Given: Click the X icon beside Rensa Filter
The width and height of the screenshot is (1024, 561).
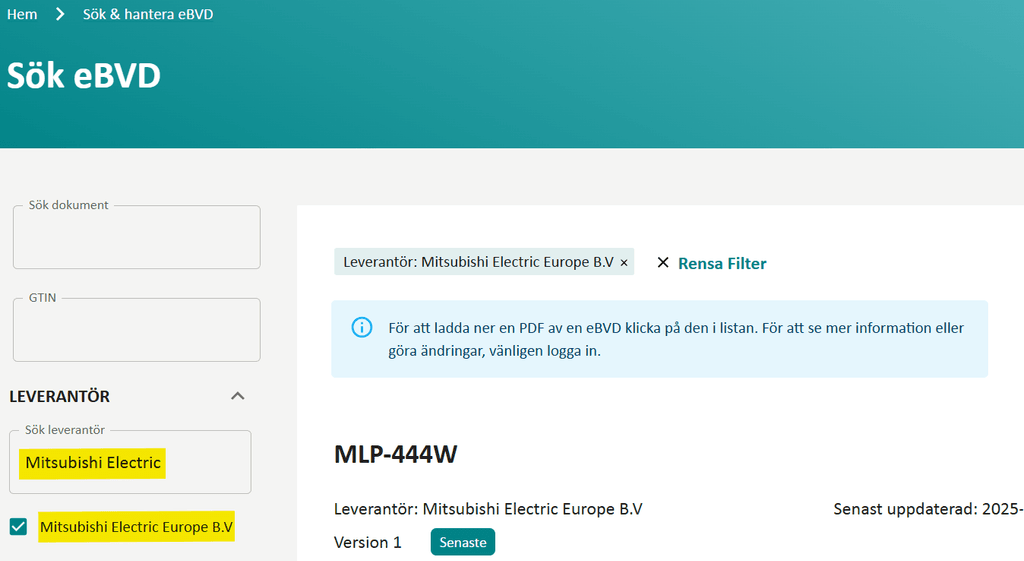Looking at the screenshot, I should (x=663, y=263).
